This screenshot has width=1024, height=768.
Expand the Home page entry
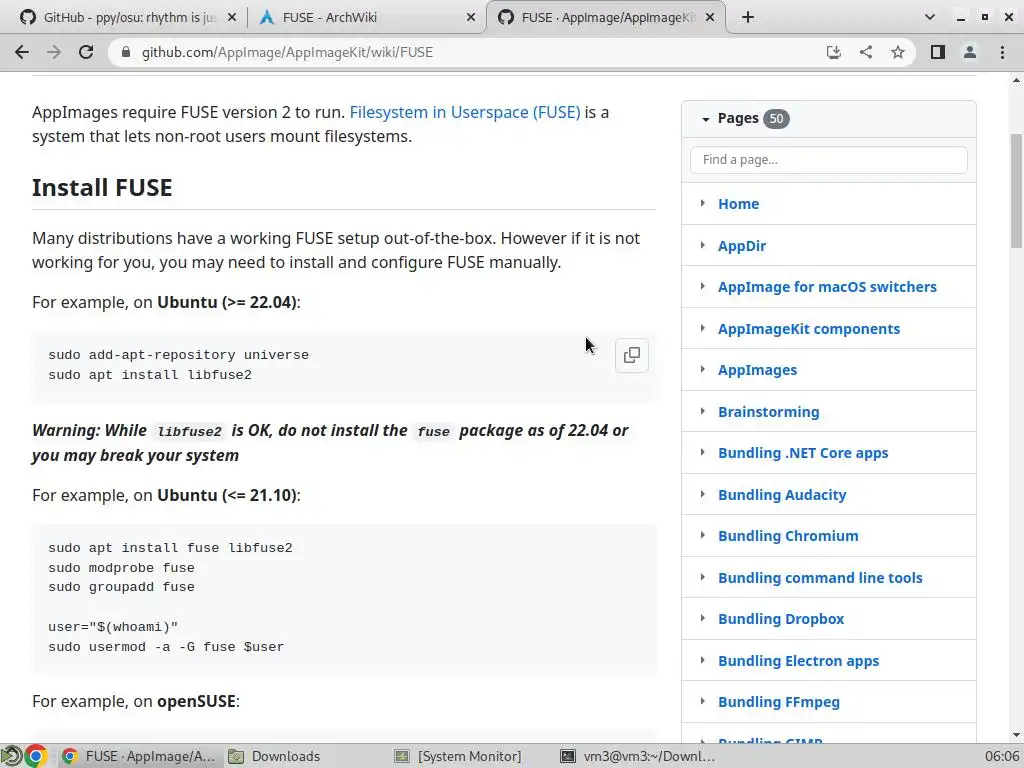pos(703,203)
